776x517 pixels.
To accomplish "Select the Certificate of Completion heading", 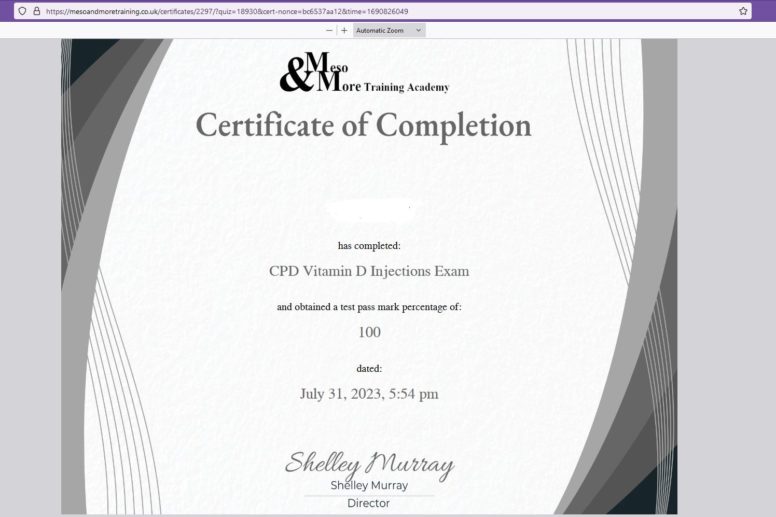I will 363,126.
